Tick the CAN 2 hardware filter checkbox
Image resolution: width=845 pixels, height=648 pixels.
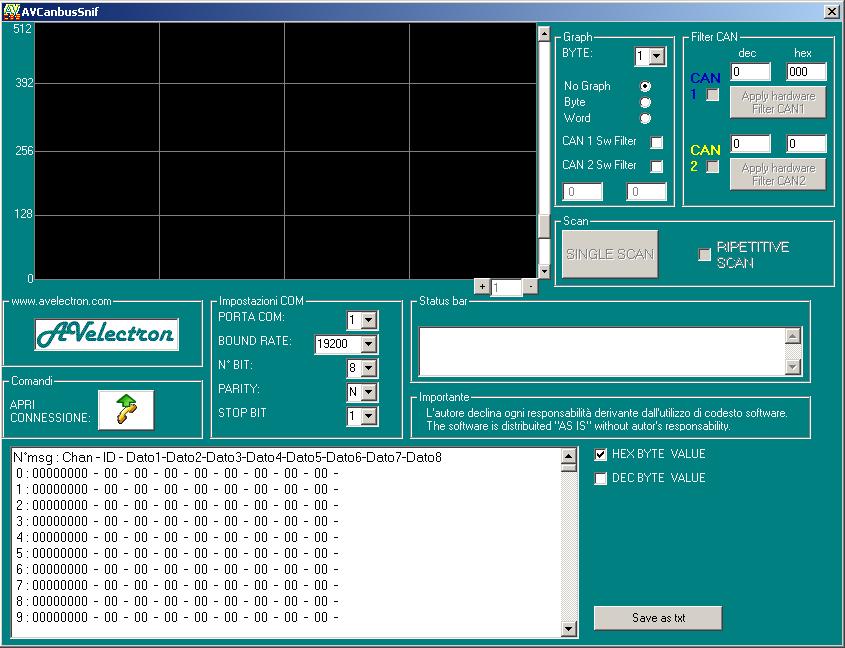coord(712,167)
